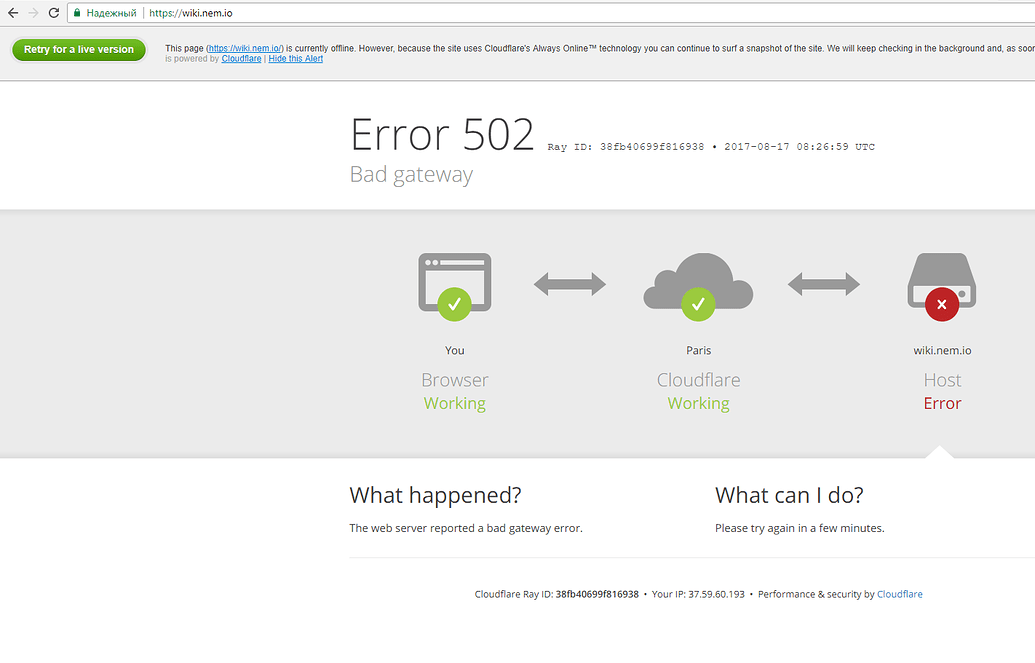Click the Hide this Alert link
Image resolution: width=1035 pixels, height=663 pixels.
pos(295,59)
